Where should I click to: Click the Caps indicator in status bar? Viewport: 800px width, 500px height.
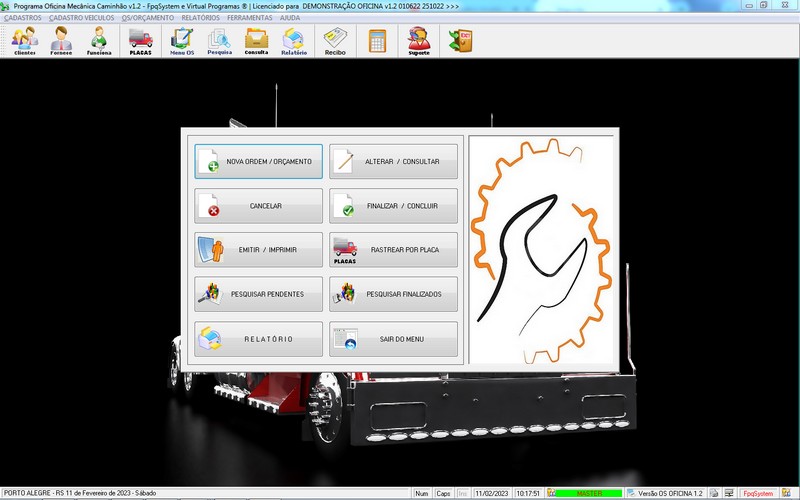pyautogui.click(x=443, y=493)
